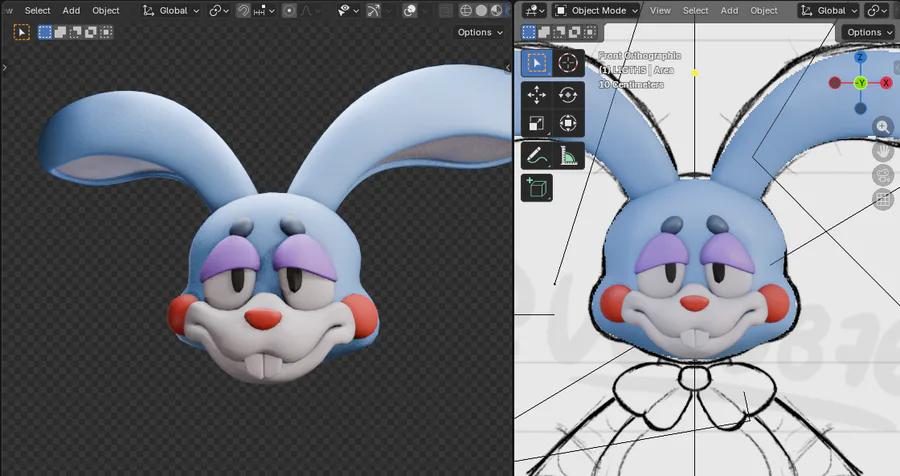Screen dimensions: 900x476
Task: Open Add menu in left viewport
Action: pyautogui.click(x=71, y=10)
